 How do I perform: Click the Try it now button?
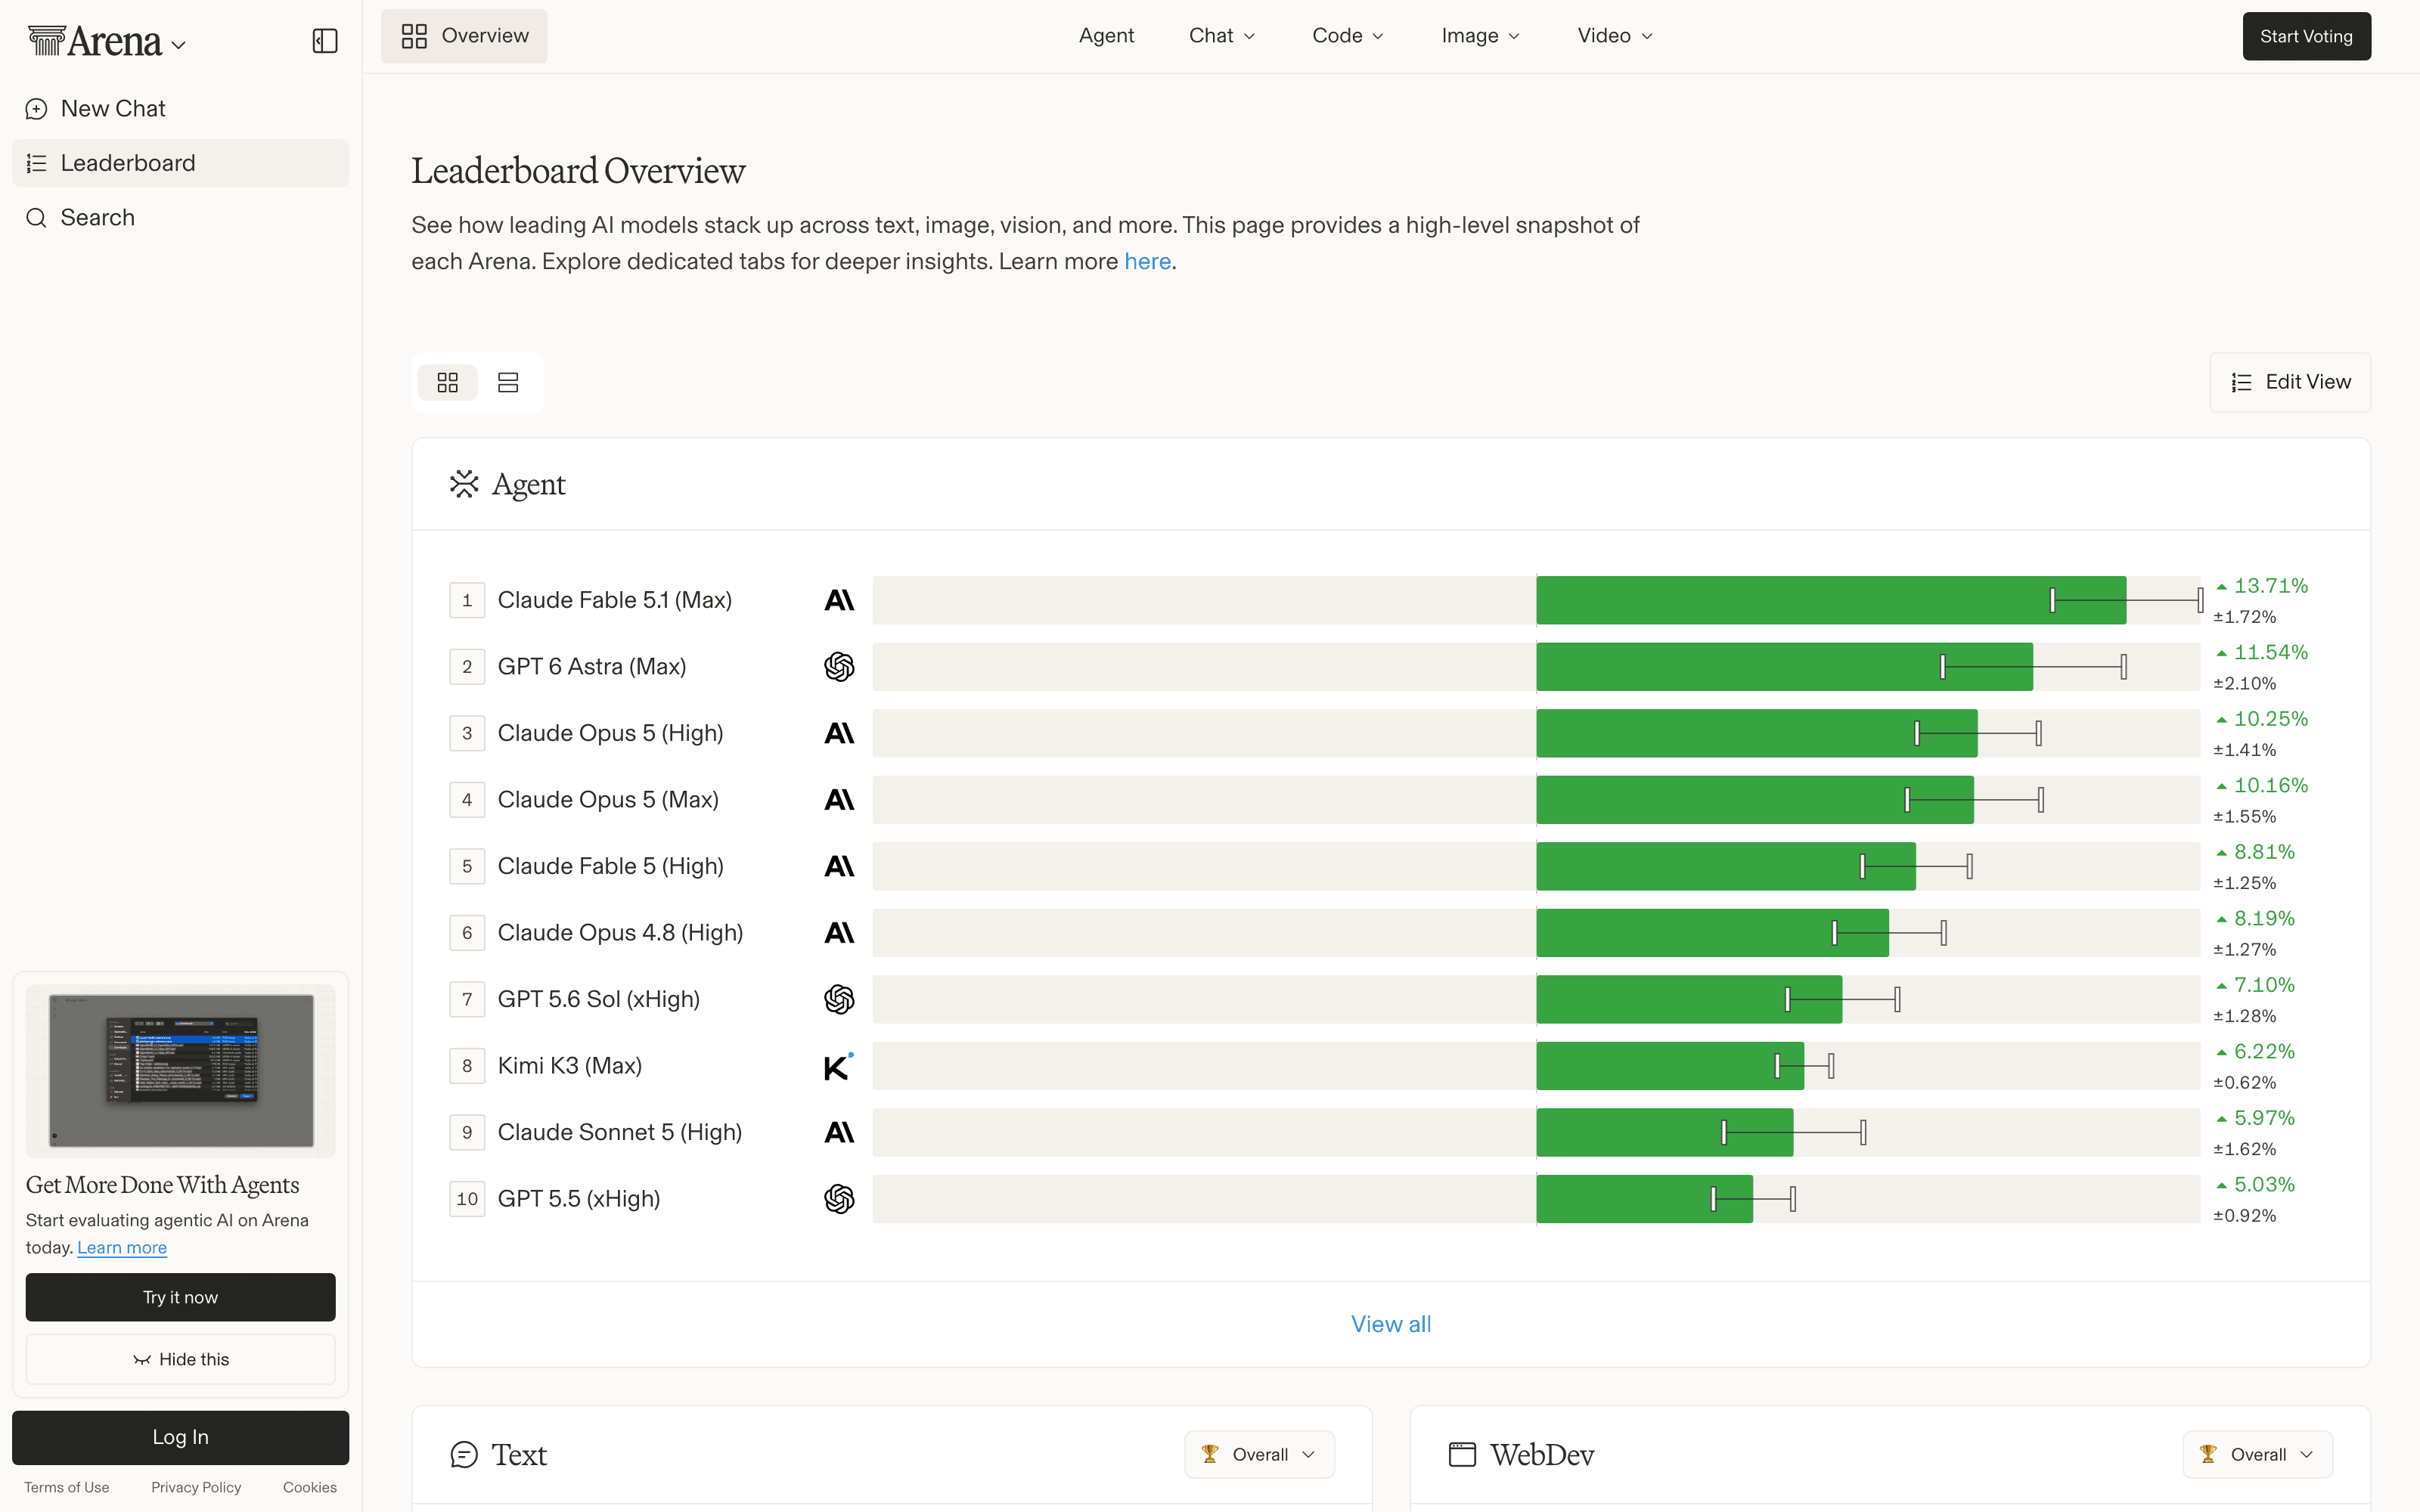pyautogui.click(x=180, y=1297)
